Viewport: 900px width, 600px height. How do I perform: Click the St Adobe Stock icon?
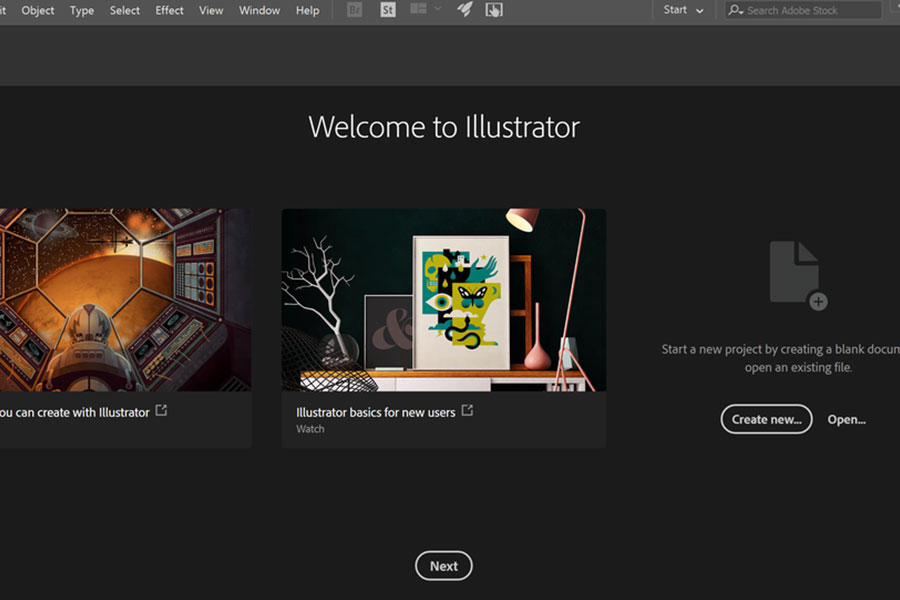click(x=388, y=10)
